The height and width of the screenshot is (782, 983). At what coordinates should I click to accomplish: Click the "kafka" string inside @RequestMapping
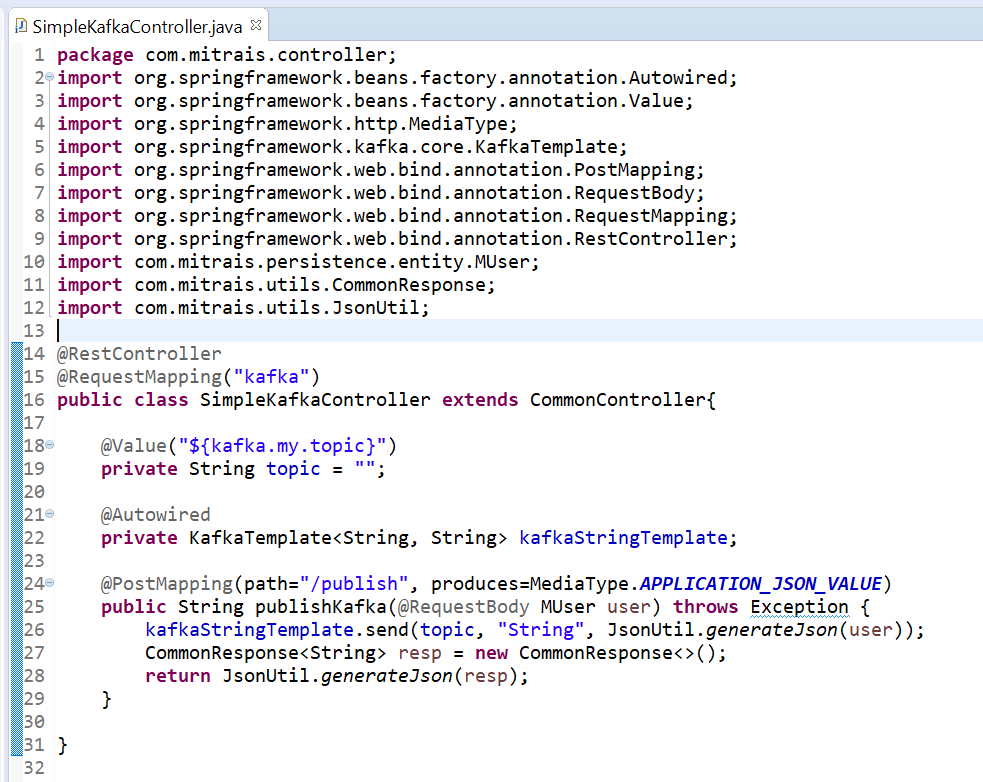(270, 376)
